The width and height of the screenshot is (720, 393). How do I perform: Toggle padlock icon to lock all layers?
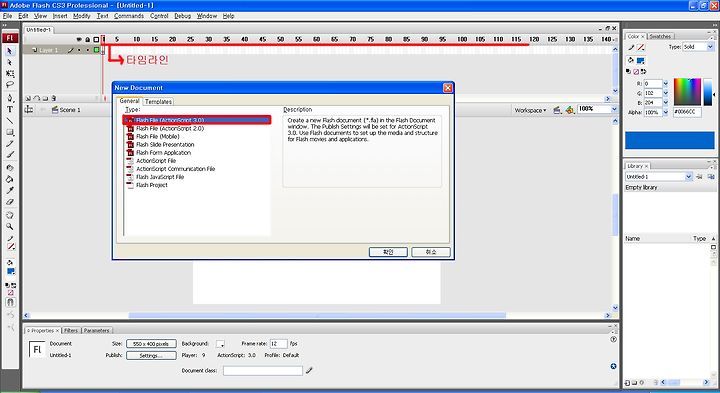coord(88,39)
